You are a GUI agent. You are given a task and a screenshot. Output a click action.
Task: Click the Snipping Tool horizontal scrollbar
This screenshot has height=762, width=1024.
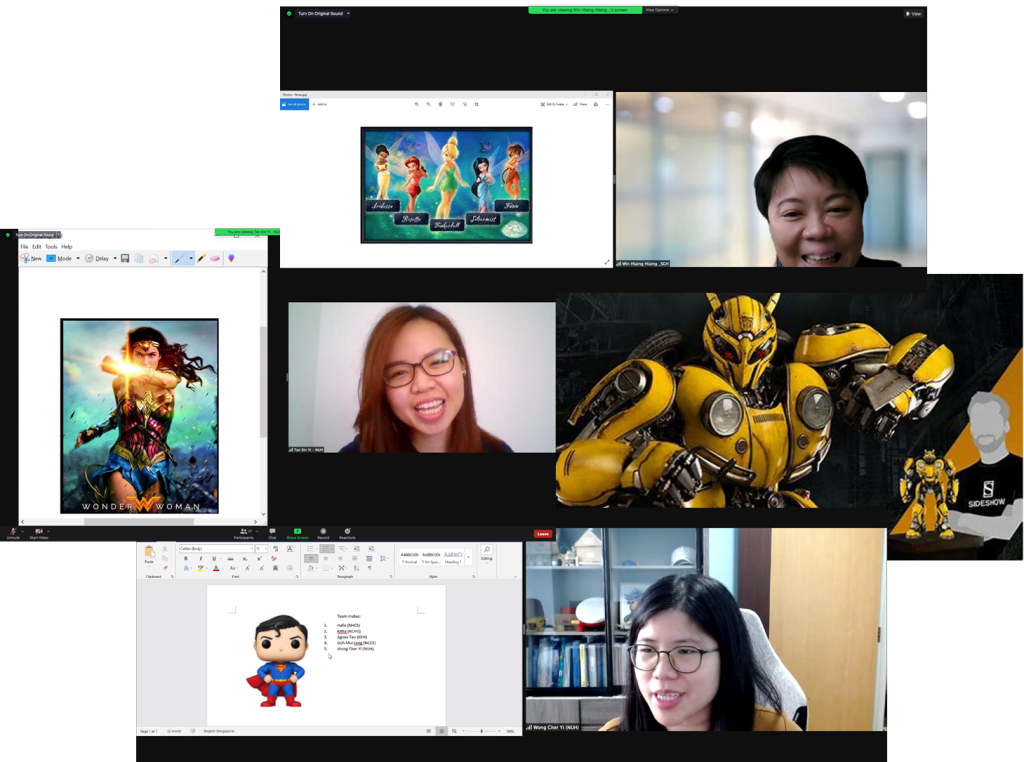(139, 522)
